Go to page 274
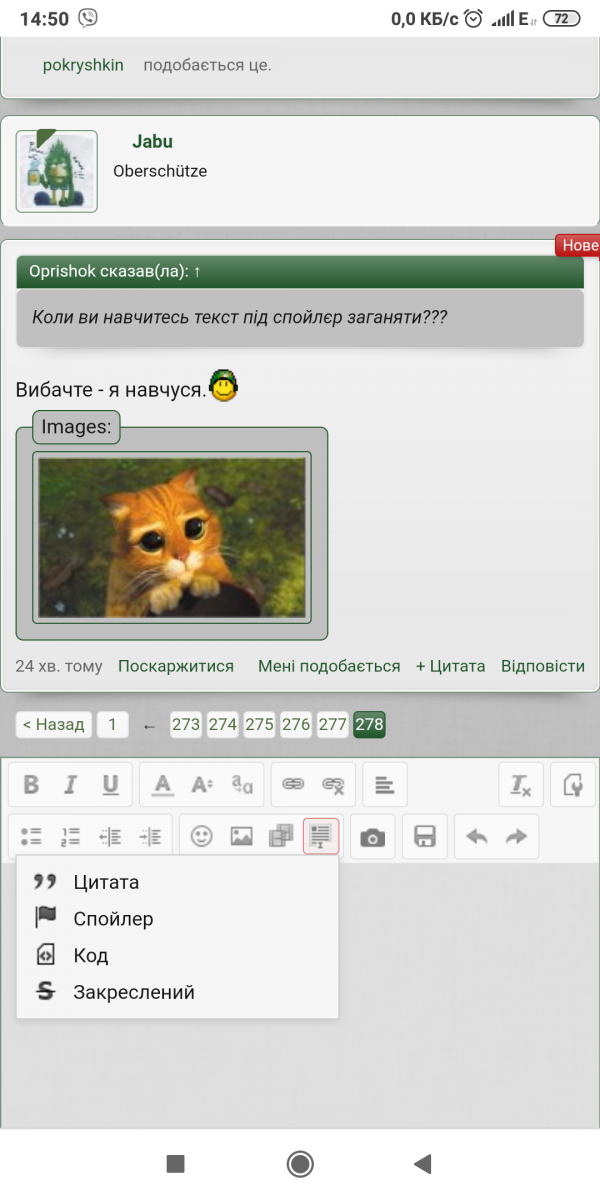 coord(223,724)
